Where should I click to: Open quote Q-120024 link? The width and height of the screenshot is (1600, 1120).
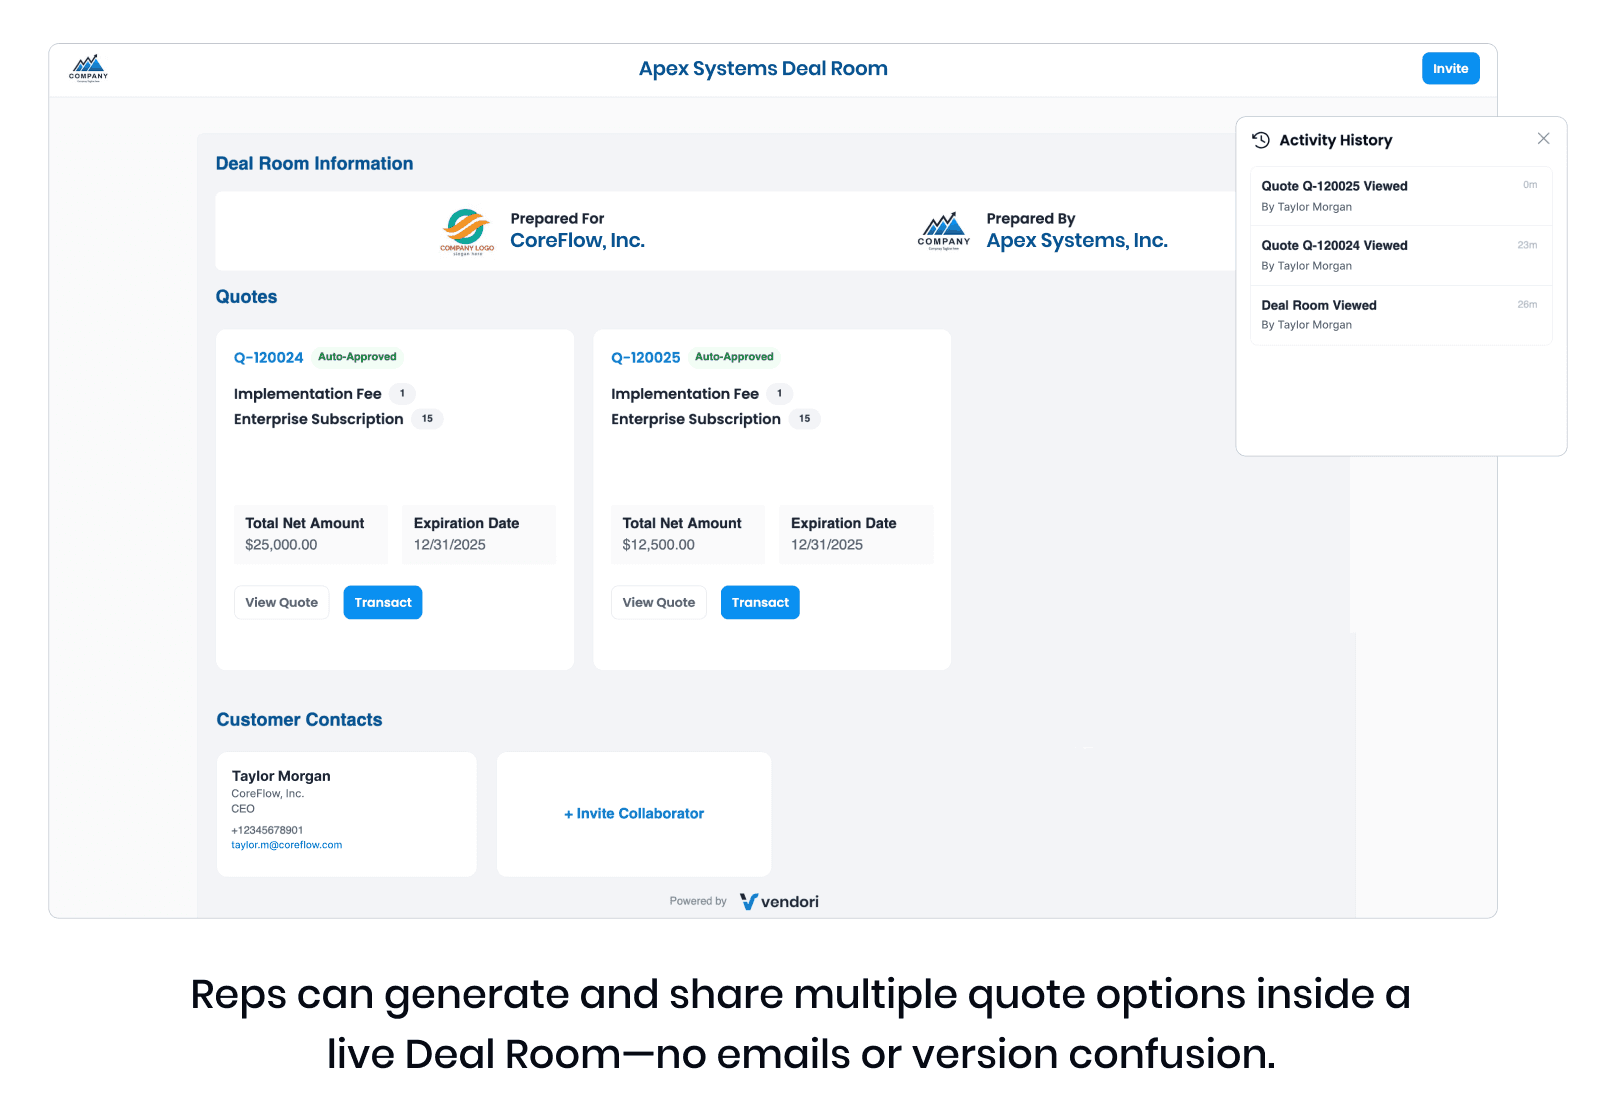click(268, 358)
